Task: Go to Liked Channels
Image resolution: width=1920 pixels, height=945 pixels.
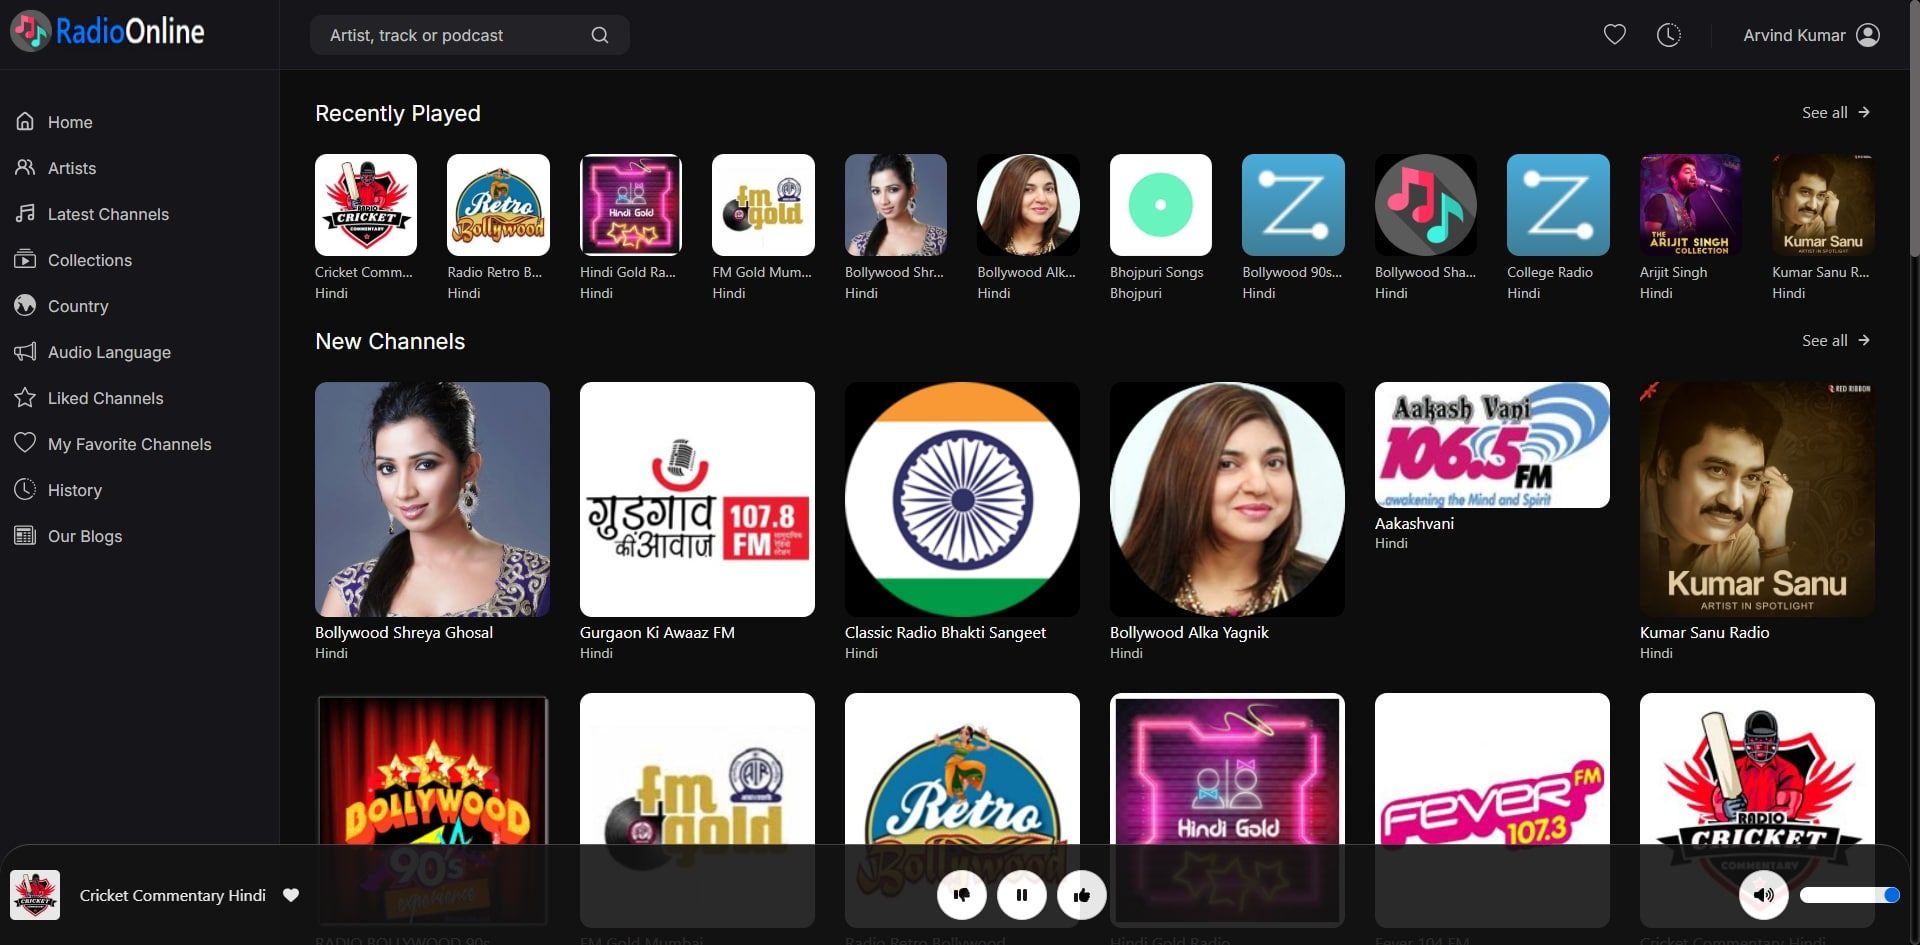Action: point(105,398)
